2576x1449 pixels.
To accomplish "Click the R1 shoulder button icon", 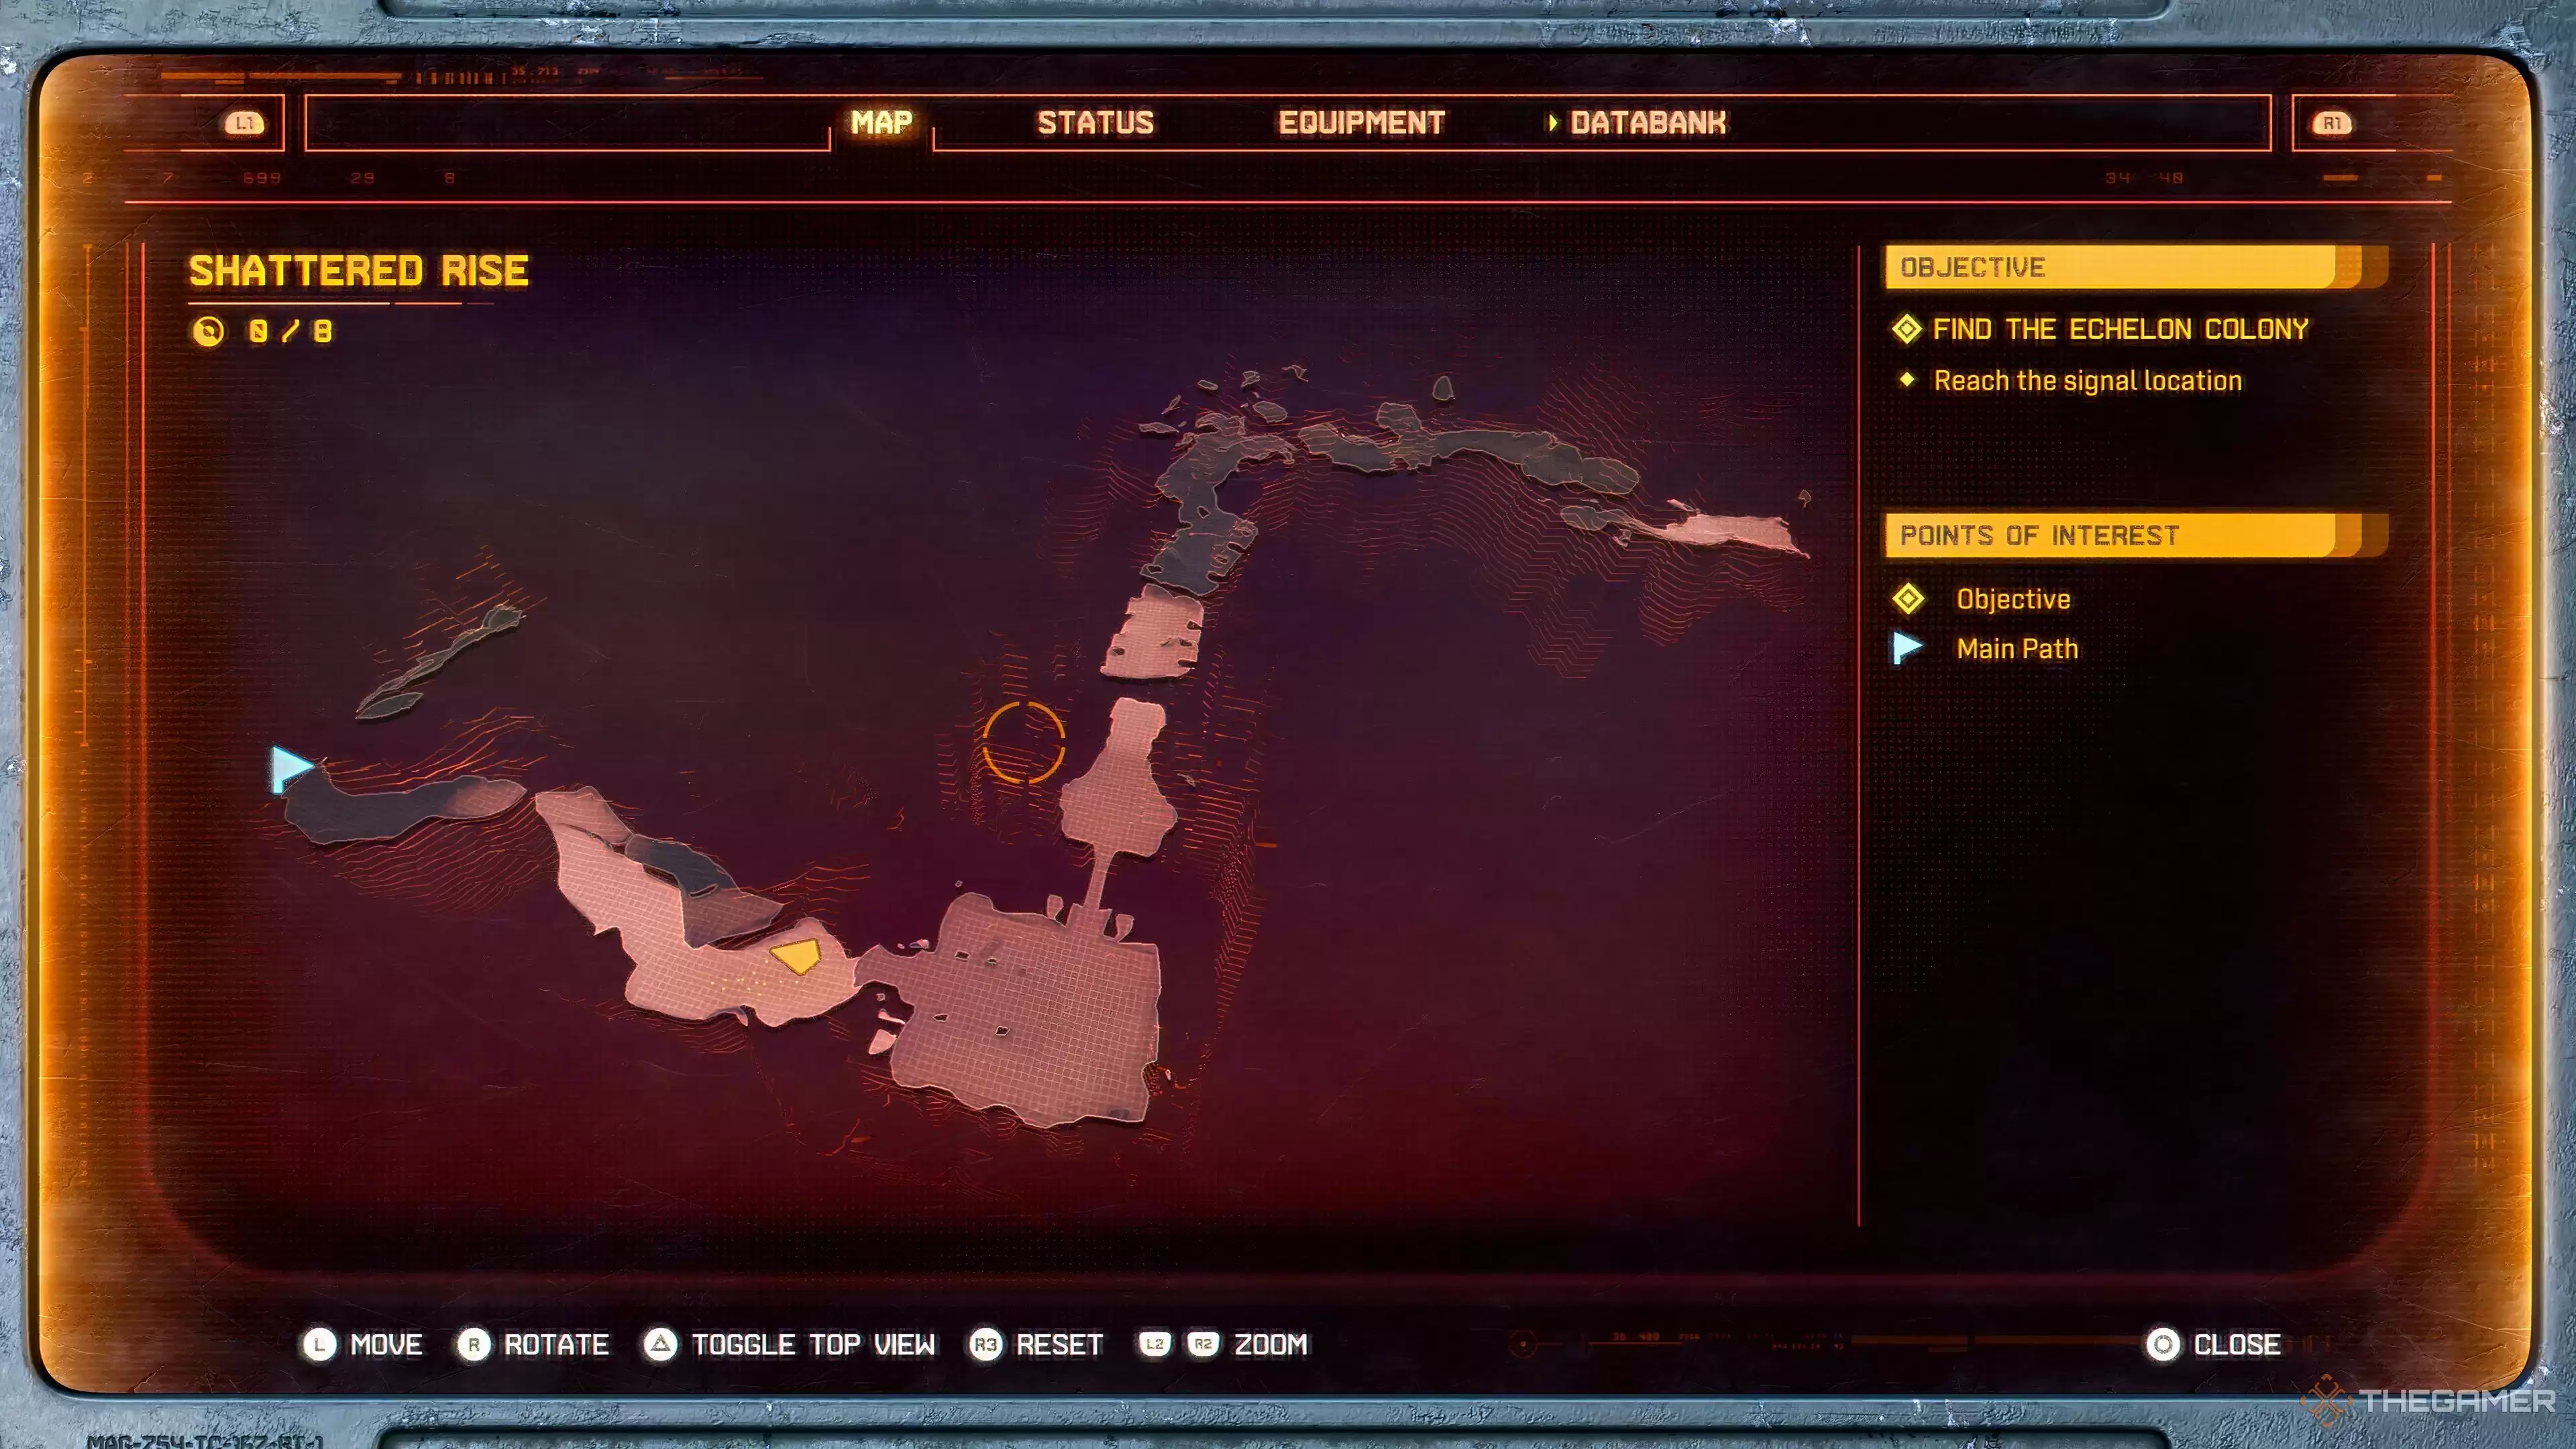I will pos(2331,123).
